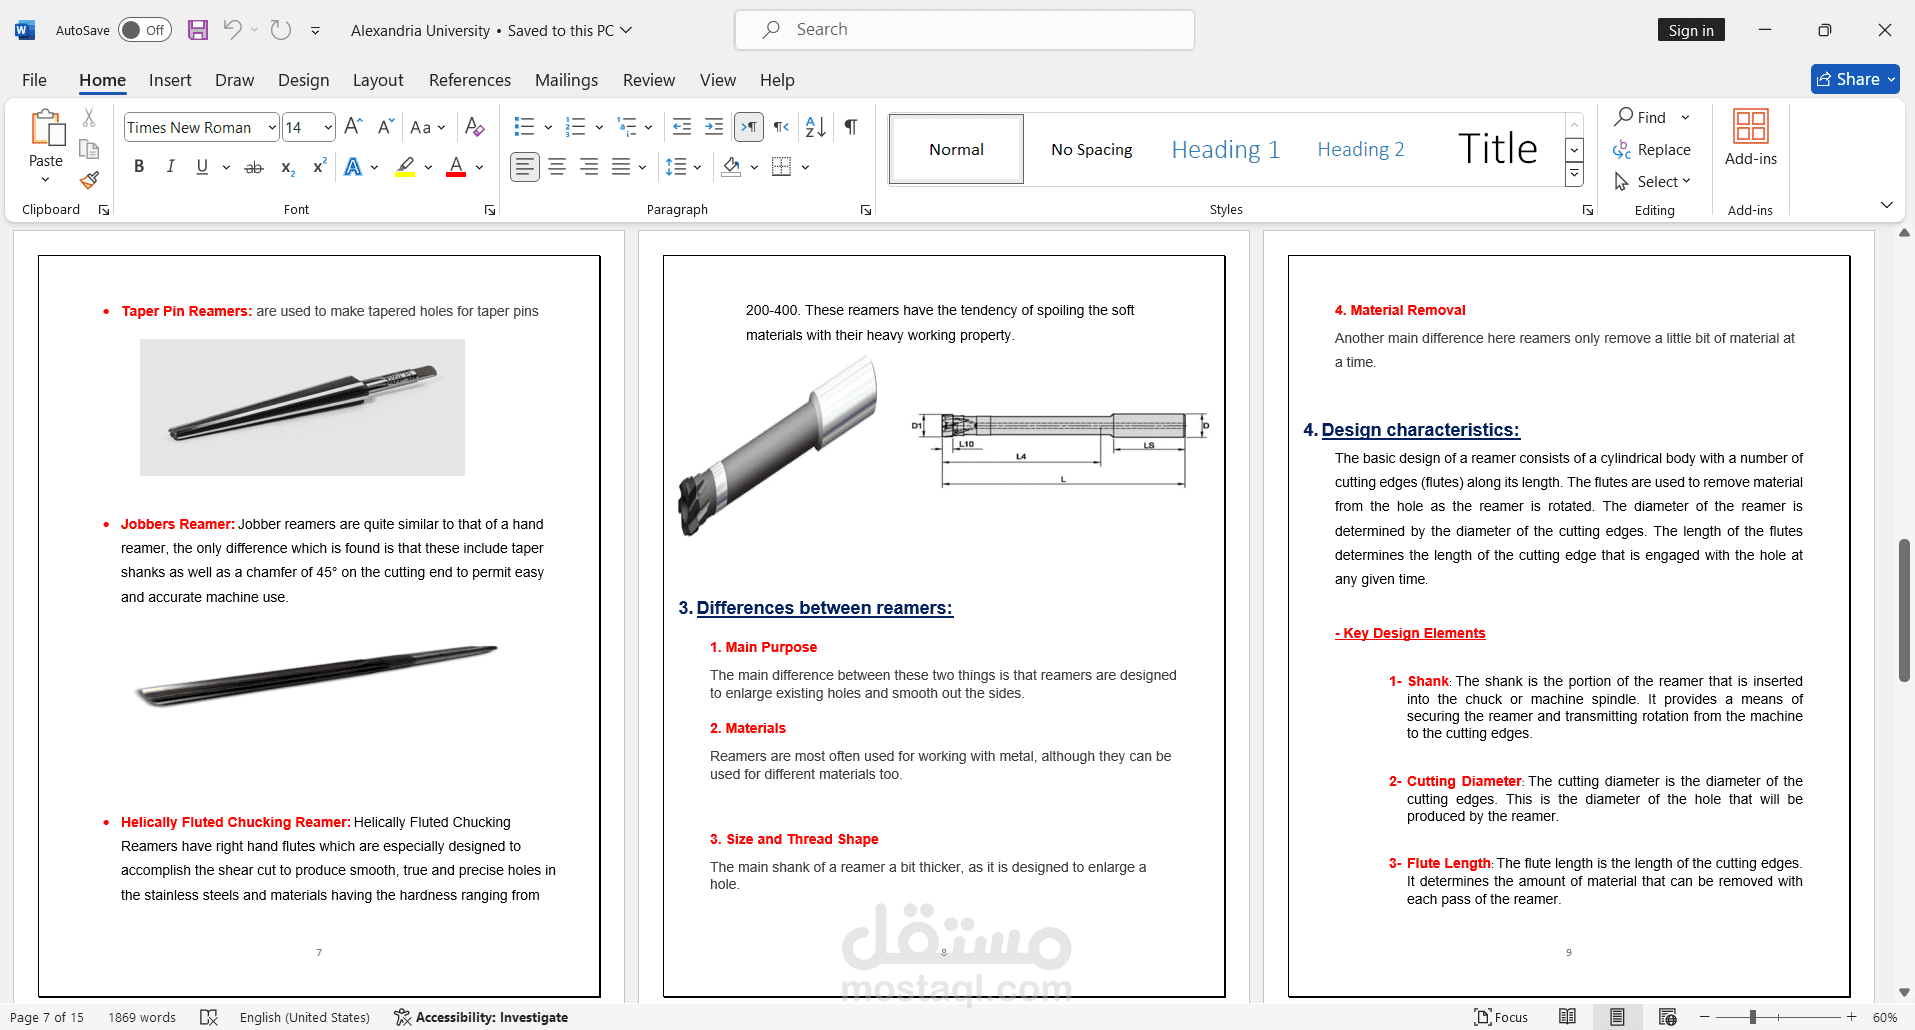Image resolution: width=1915 pixels, height=1030 pixels.
Task: Toggle Superscript formatting
Action: tap(319, 167)
